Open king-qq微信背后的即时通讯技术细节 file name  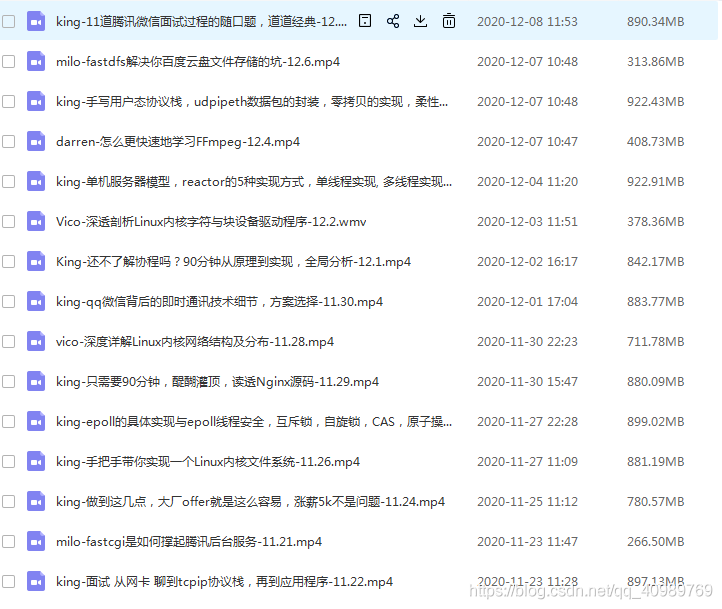pyautogui.click(x=219, y=302)
